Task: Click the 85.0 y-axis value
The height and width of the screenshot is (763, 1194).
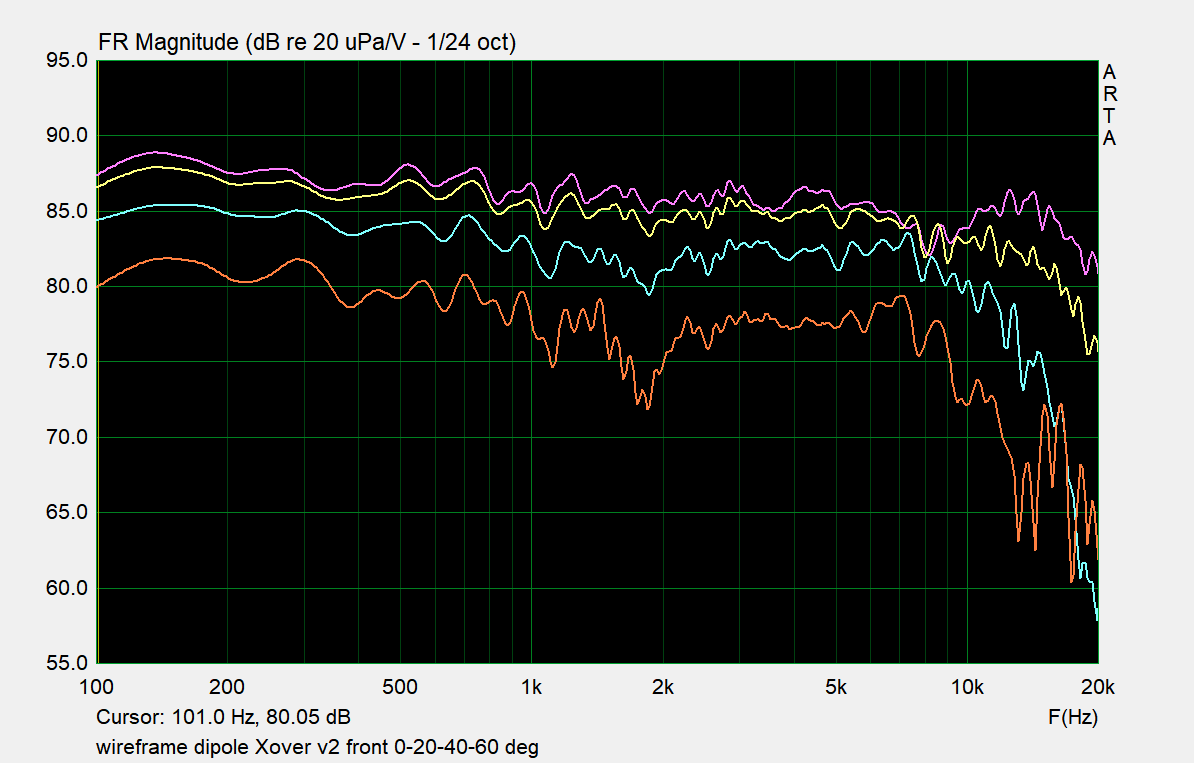Action: coord(67,211)
